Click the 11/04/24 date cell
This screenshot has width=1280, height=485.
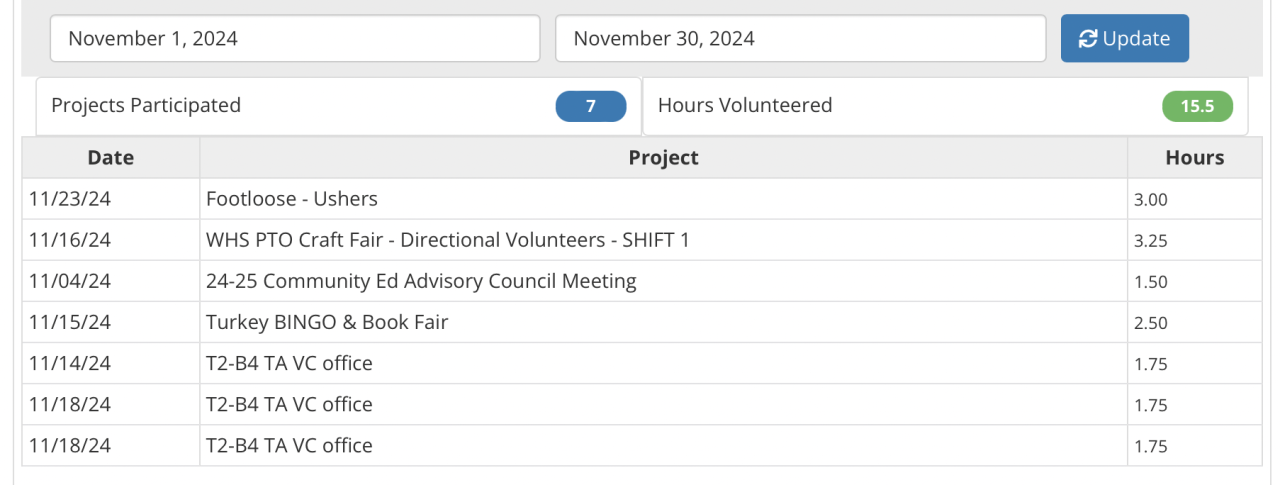pos(70,281)
